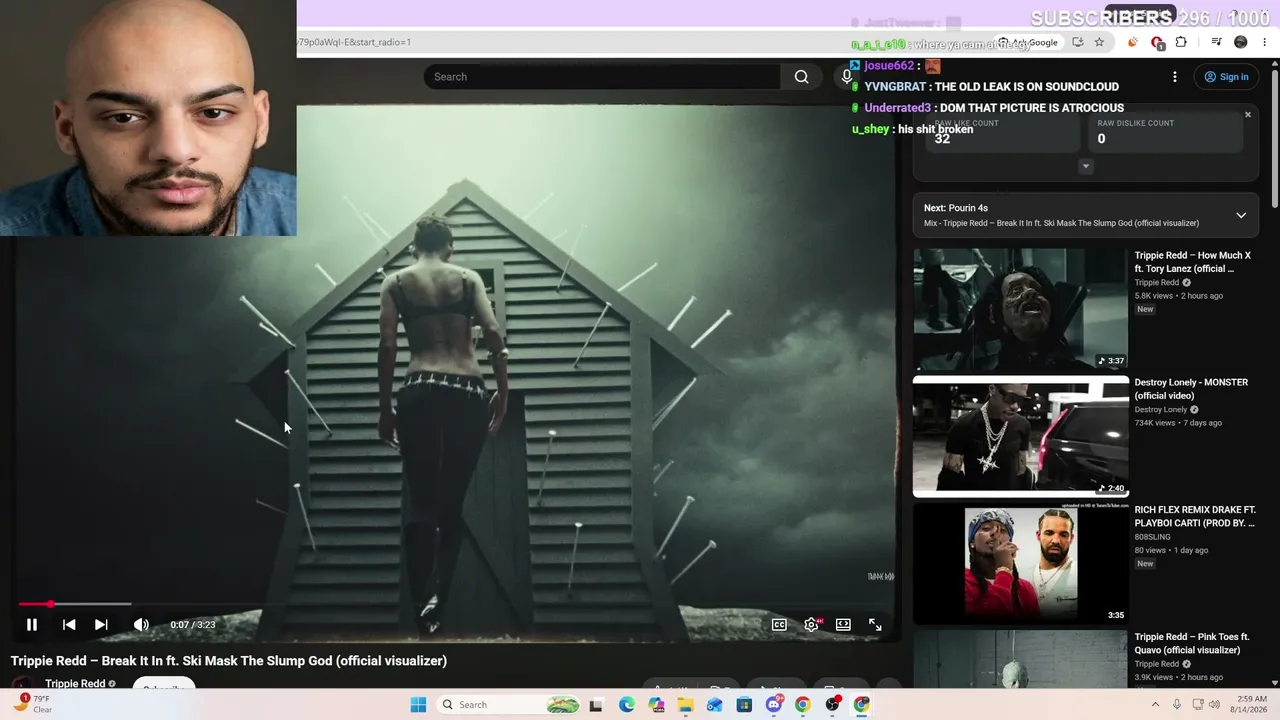The image size is (1280, 720).
Task: Visit Destroy Lonely channel from recommendation
Action: pyautogui.click(x=1161, y=410)
